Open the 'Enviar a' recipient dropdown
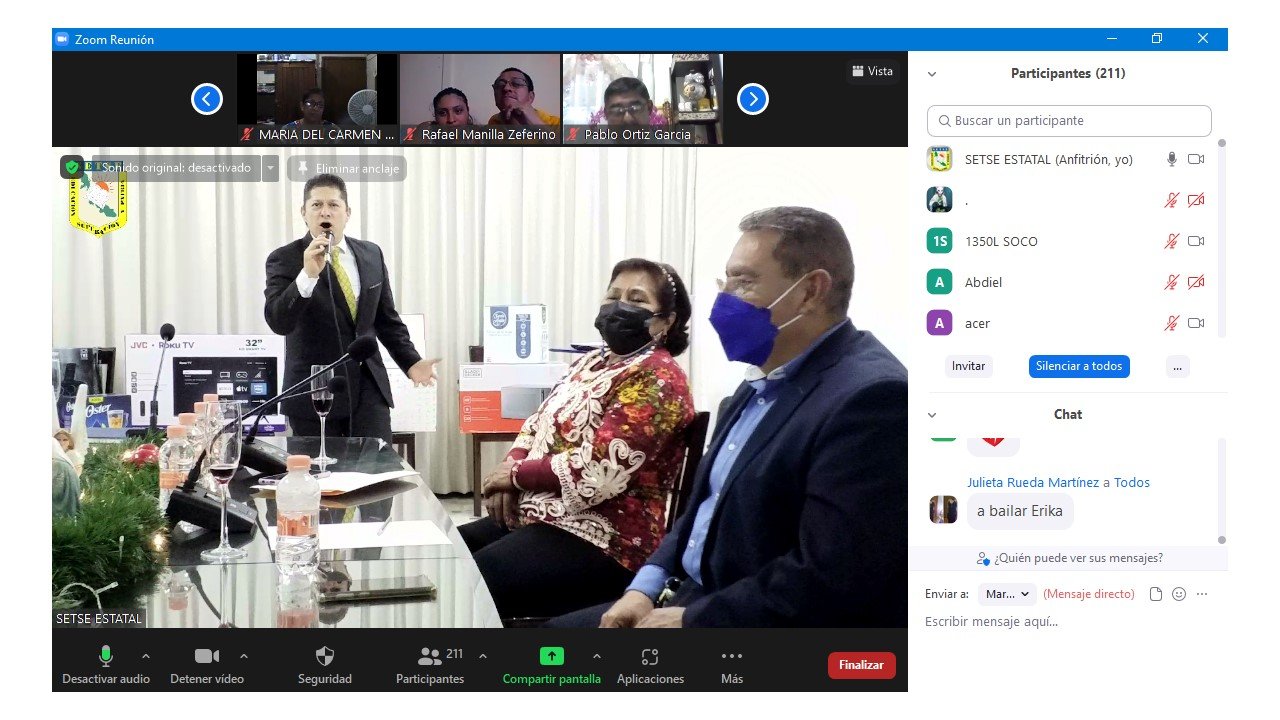 (x=1007, y=594)
